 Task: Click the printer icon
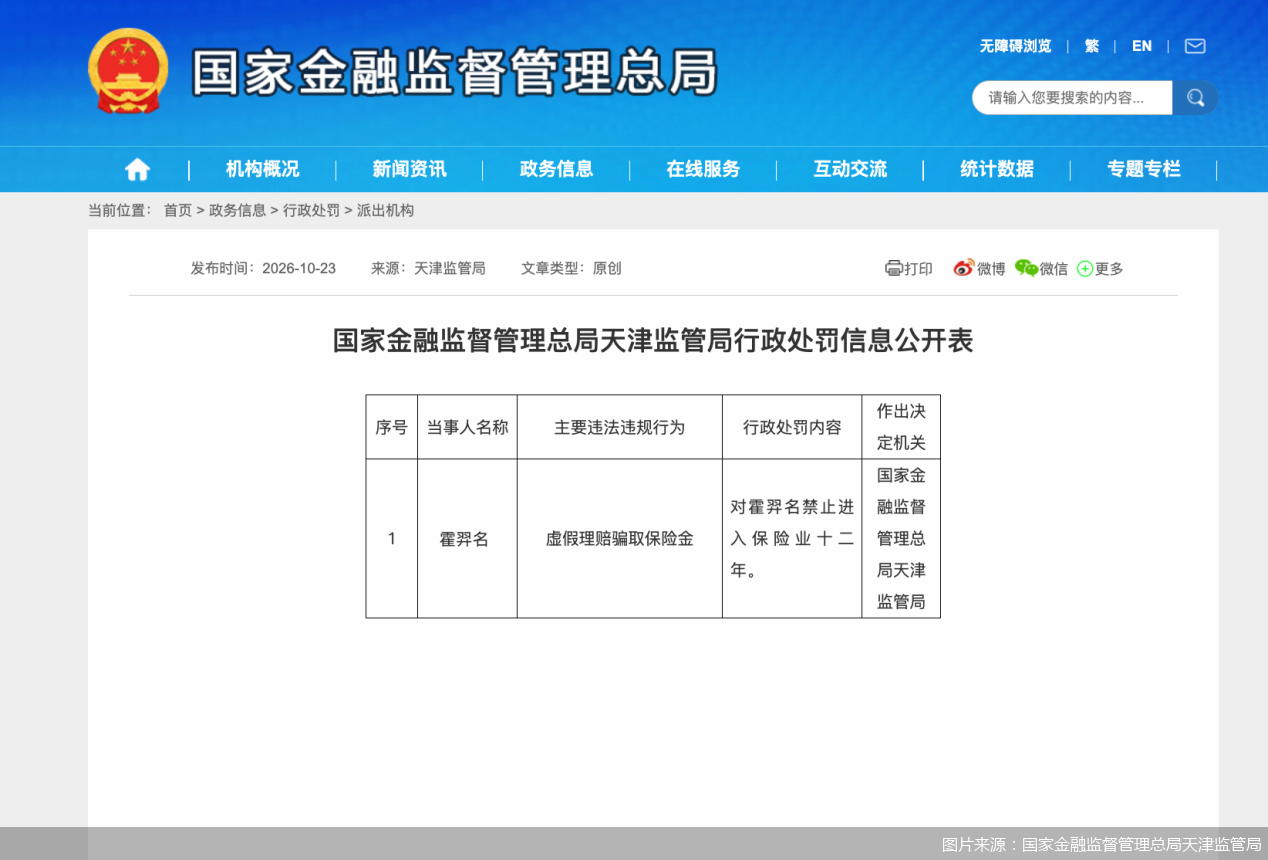pos(894,268)
